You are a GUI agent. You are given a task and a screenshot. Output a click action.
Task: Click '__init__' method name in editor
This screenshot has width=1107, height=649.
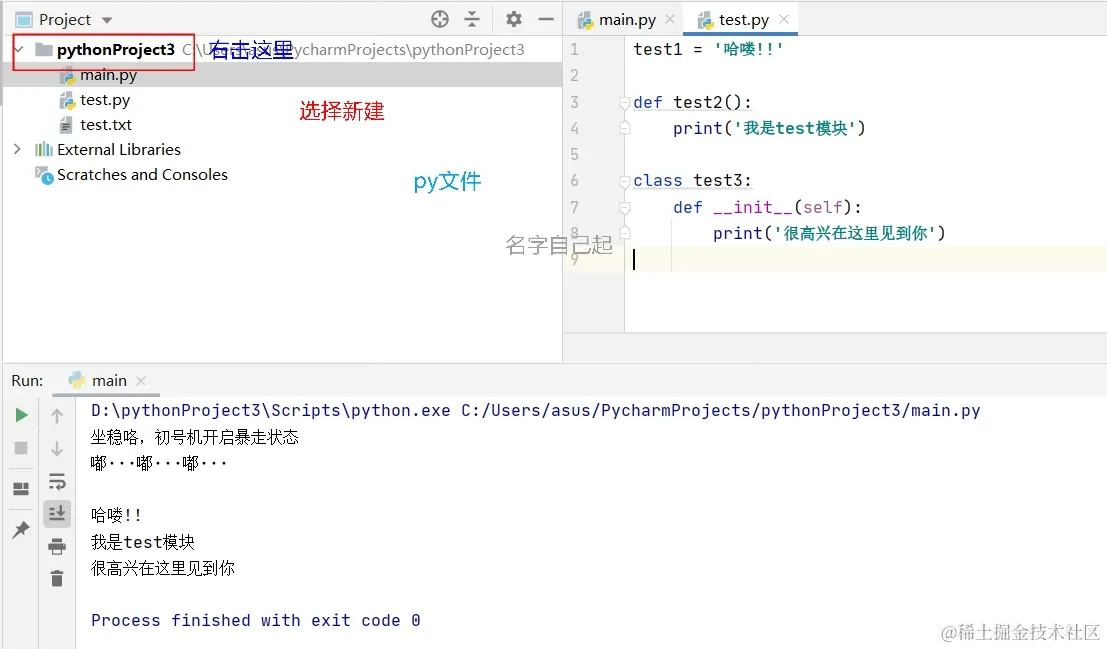click(x=753, y=207)
